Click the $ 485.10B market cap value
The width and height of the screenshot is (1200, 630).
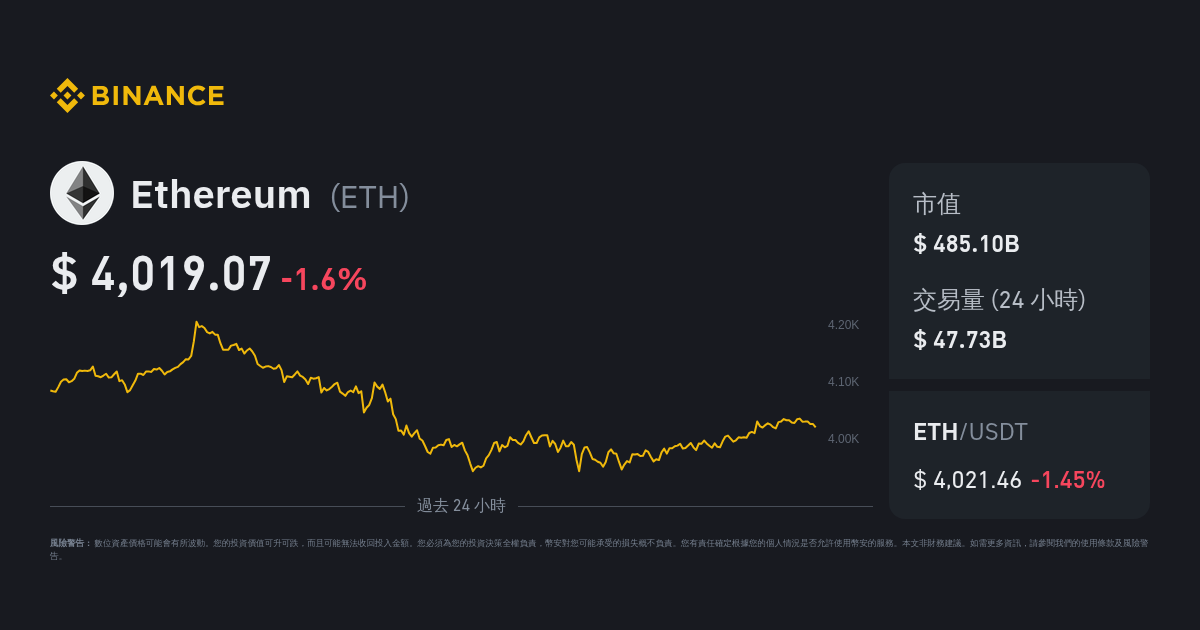(966, 244)
